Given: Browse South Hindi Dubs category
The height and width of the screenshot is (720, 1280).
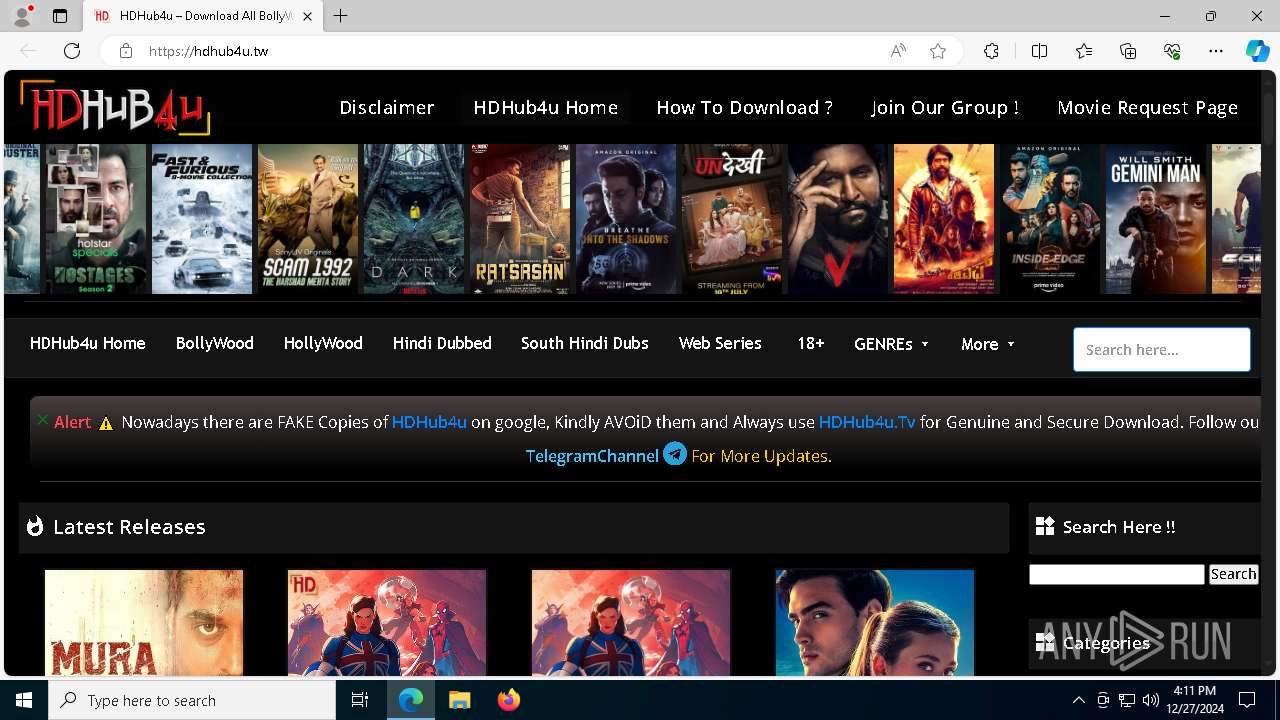Looking at the screenshot, I should point(585,343).
